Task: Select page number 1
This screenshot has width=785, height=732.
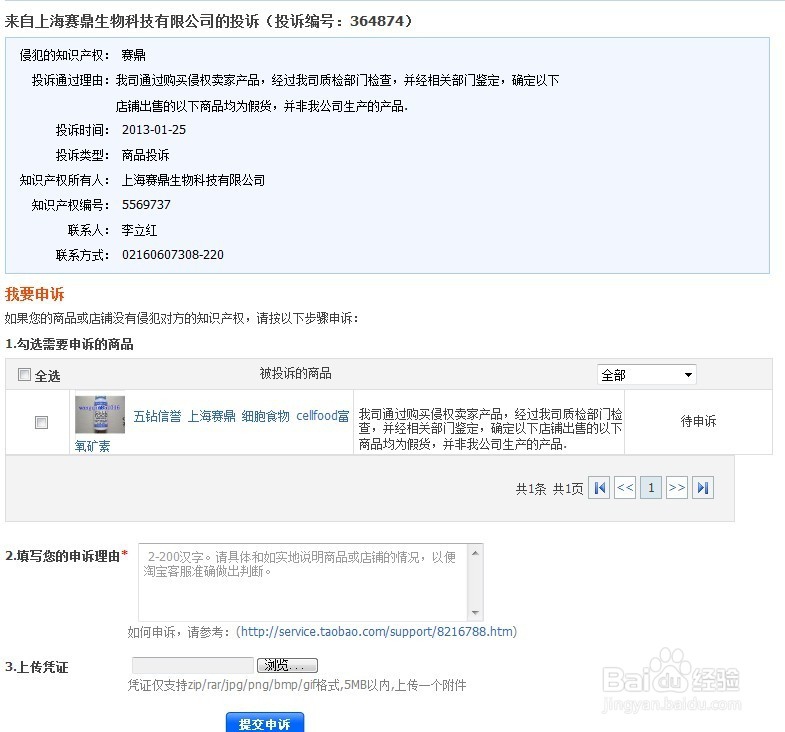Action: (651, 488)
